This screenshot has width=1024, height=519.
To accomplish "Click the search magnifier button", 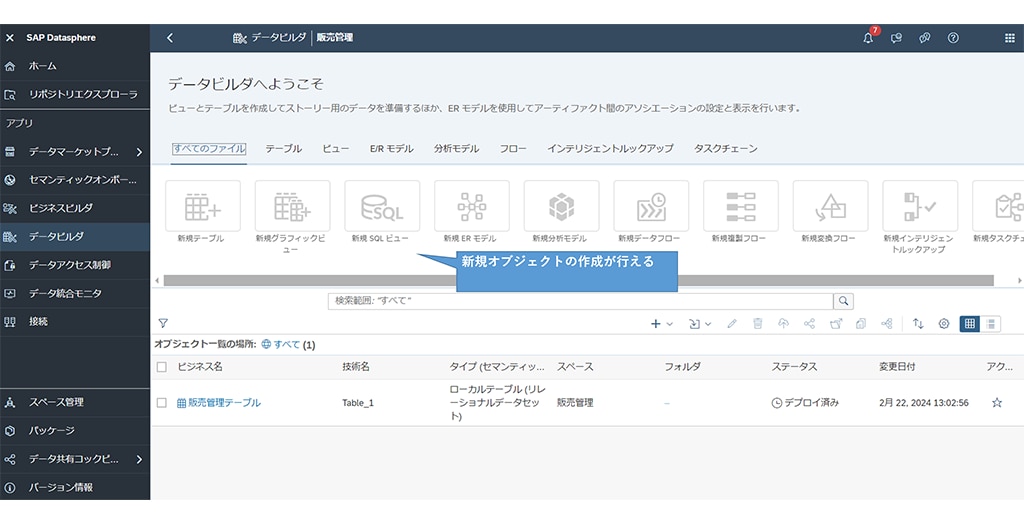I will [x=844, y=300].
